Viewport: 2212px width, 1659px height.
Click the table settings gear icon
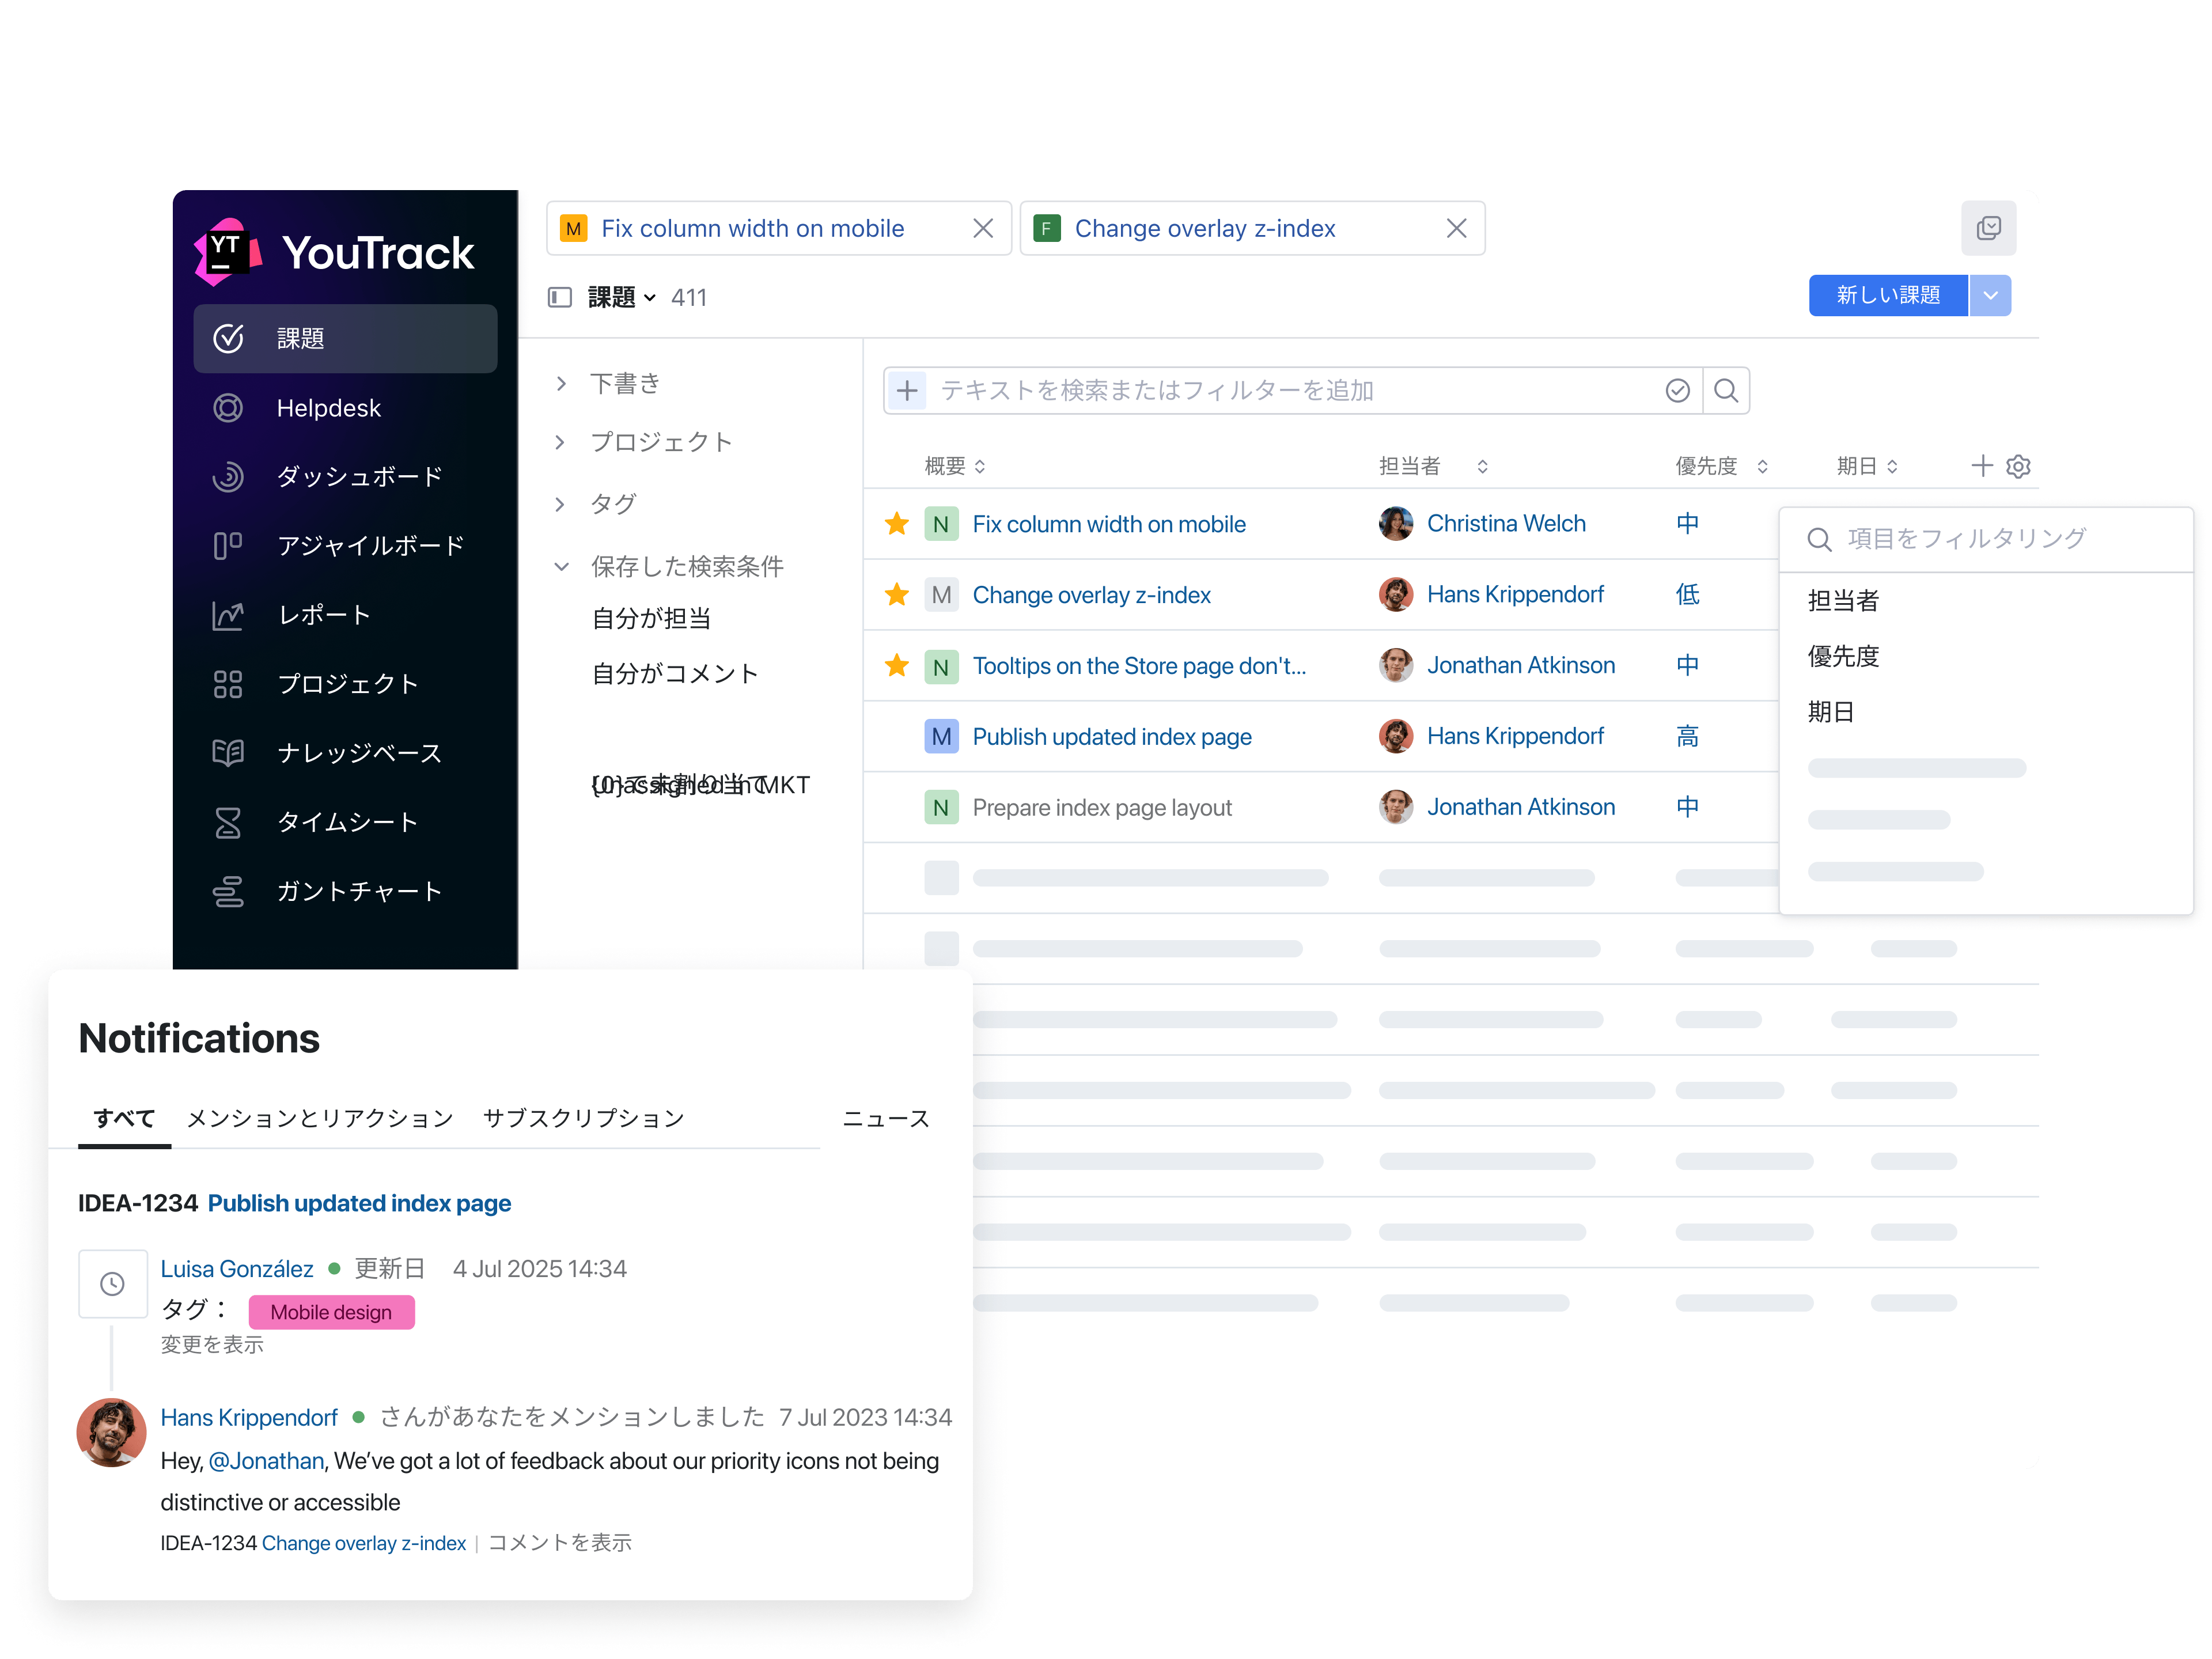[2018, 466]
